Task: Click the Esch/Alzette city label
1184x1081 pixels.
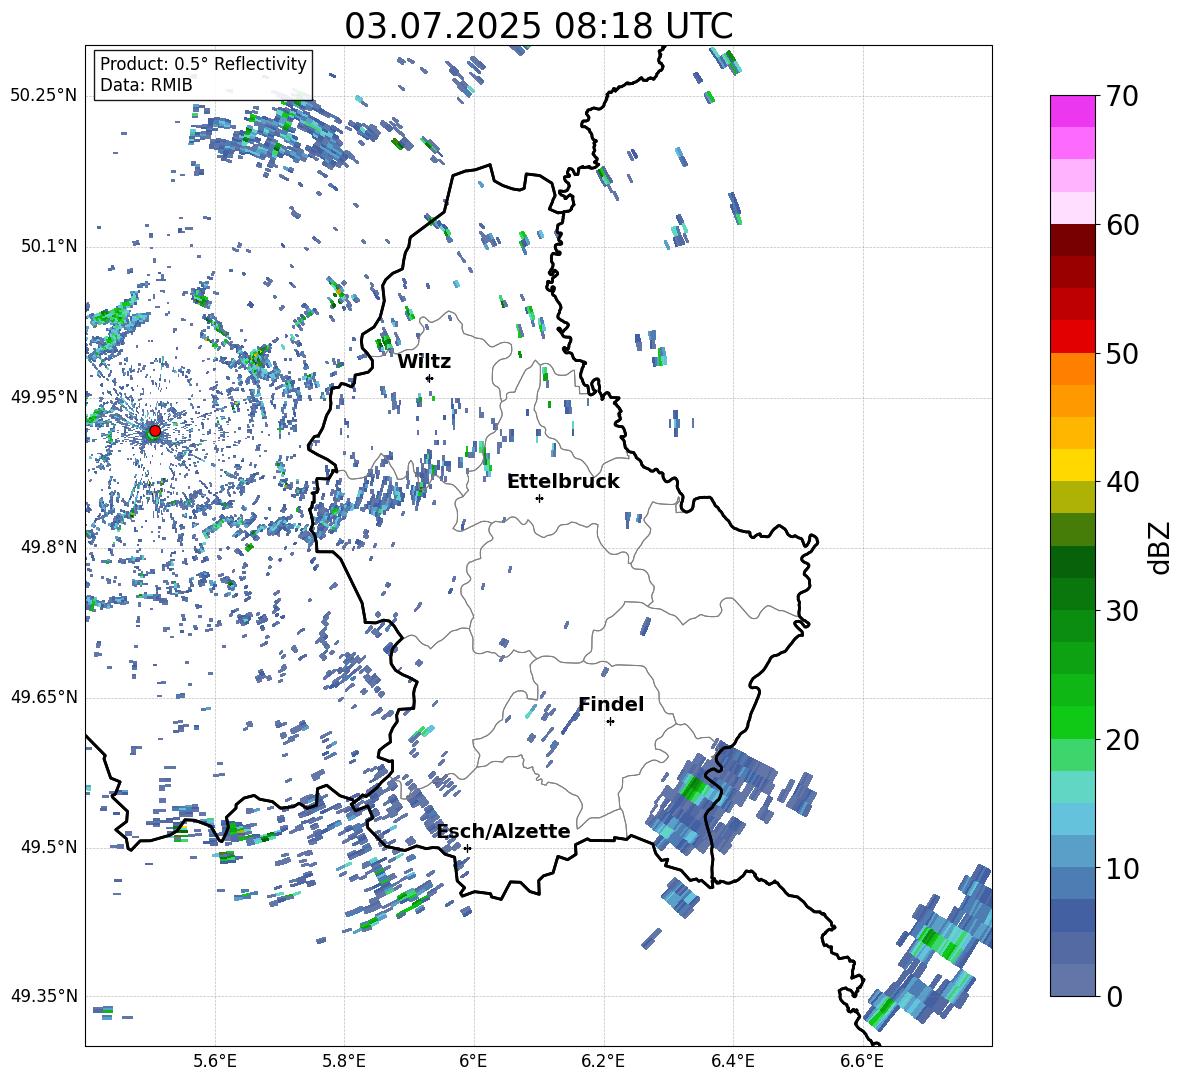Action: click(x=504, y=831)
